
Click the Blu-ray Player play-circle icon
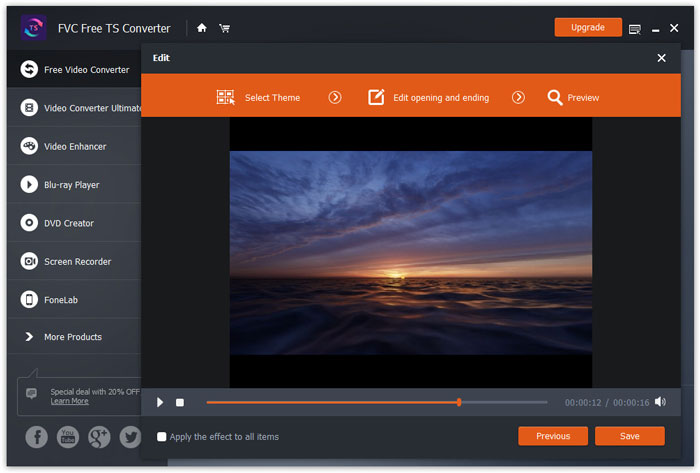tap(29, 184)
